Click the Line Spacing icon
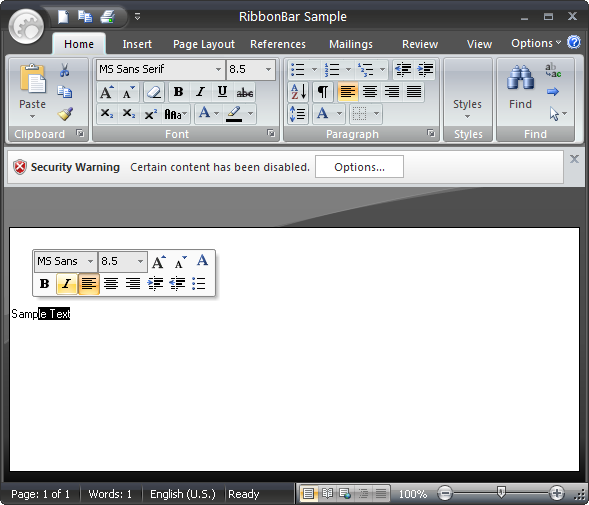This screenshot has height=505, width=589. [298, 114]
